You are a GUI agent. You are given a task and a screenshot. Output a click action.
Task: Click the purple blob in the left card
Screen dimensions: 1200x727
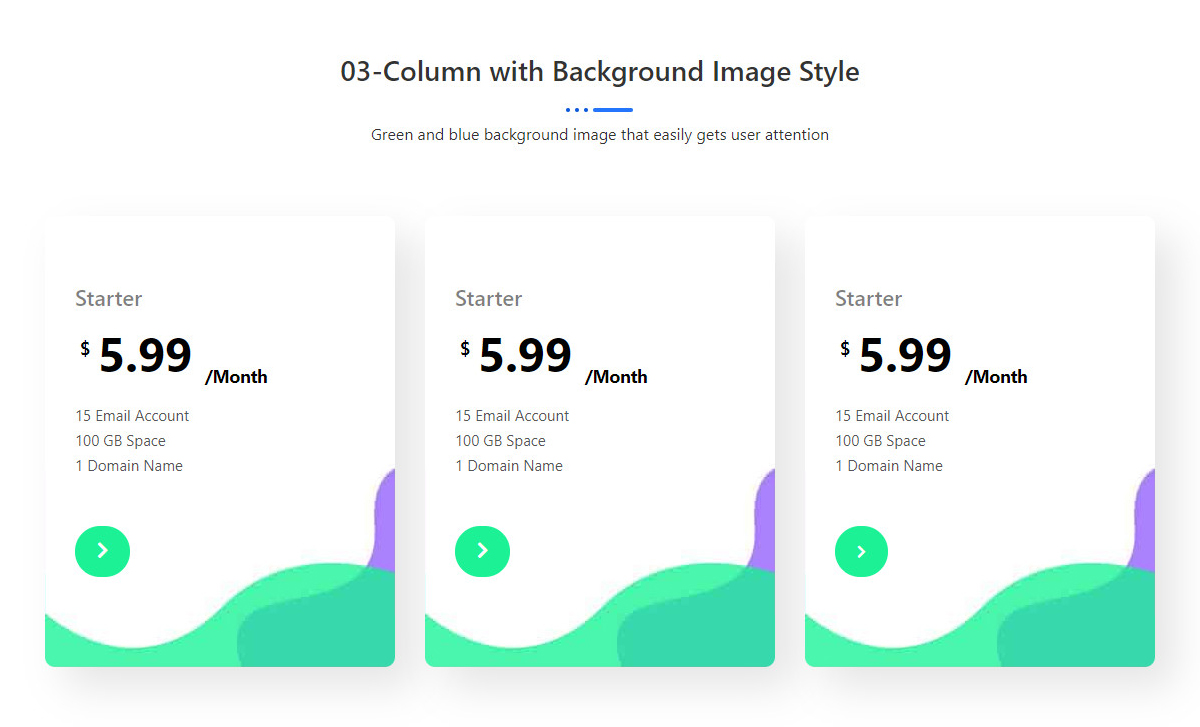click(x=385, y=520)
